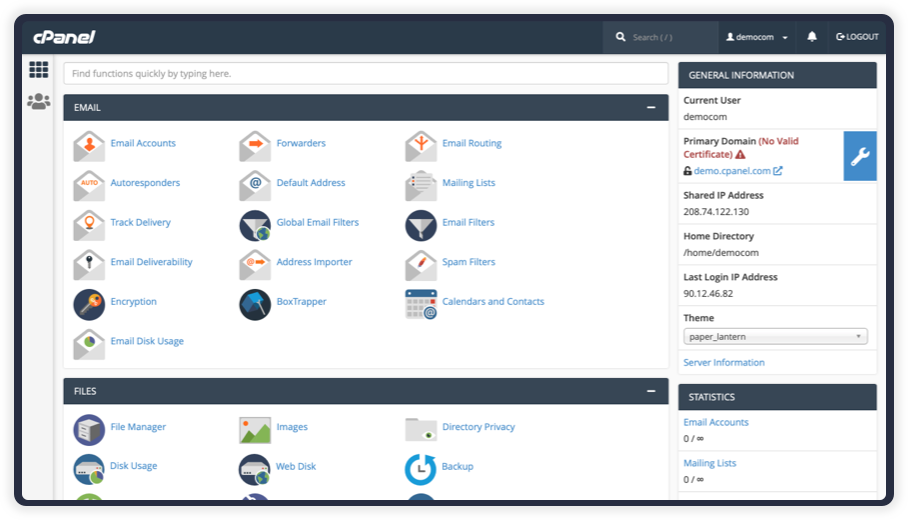The width and height of the screenshot is (908, 520).
Task: Open the Backup clock arrow icon
Action: tap(420, 469)
